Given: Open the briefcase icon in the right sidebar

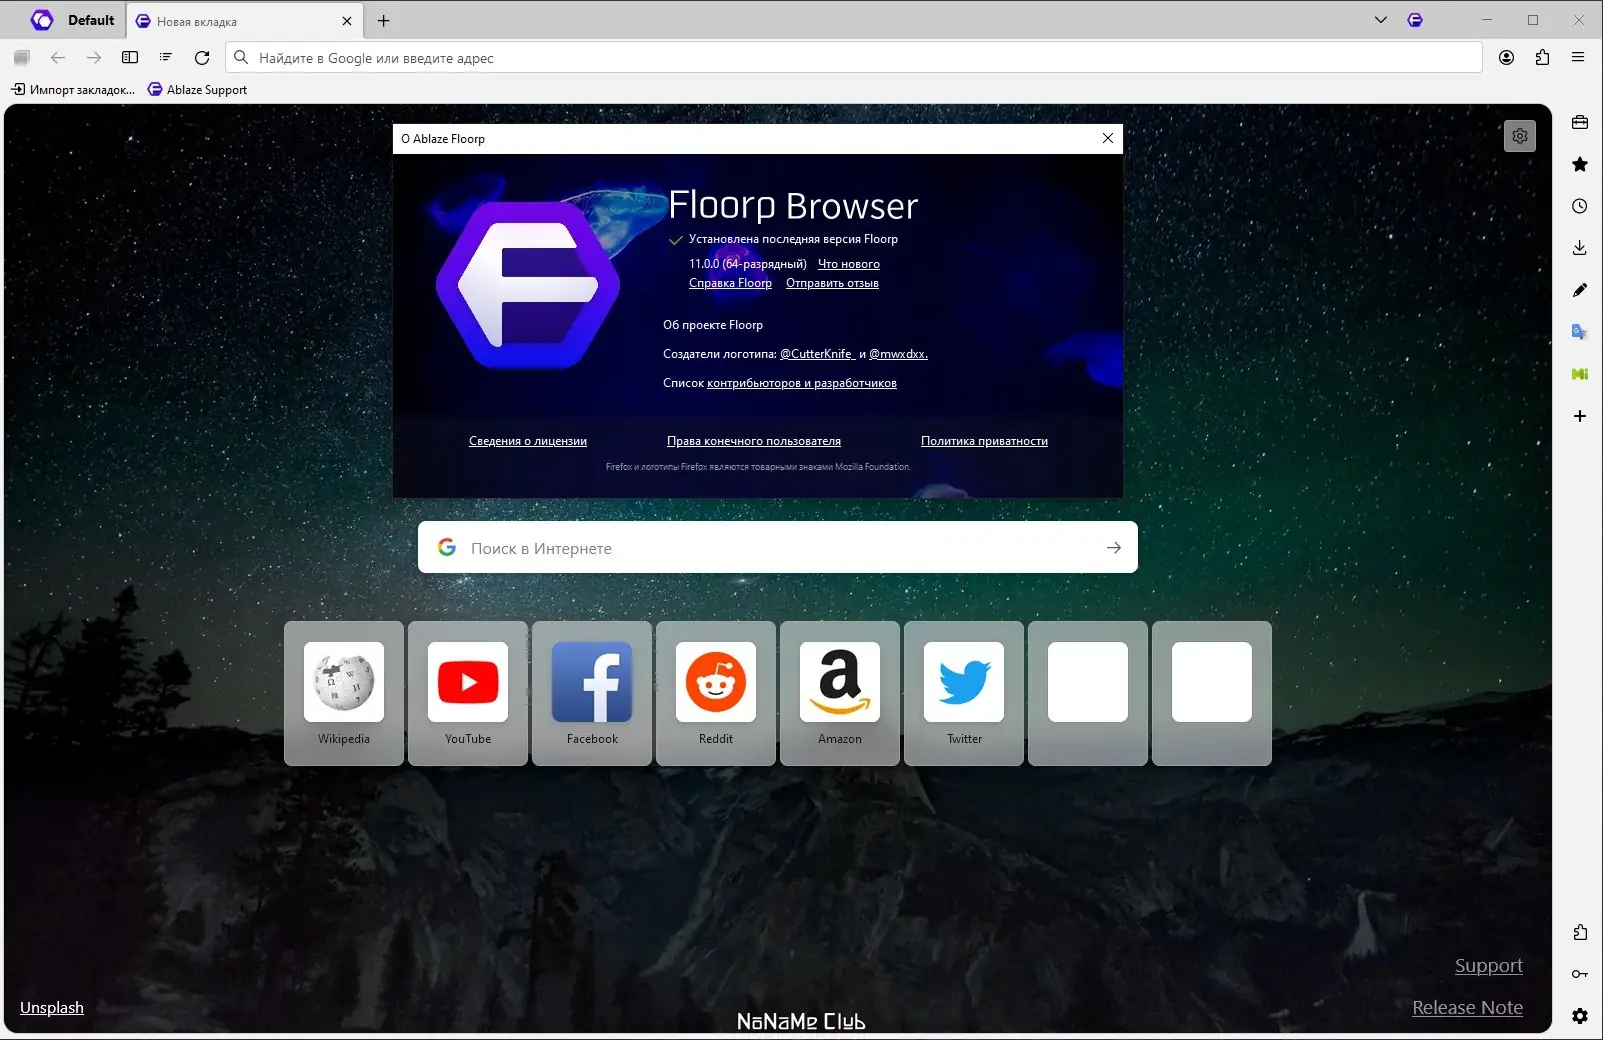Looking at the screenshot, I should coord(1580,122).
